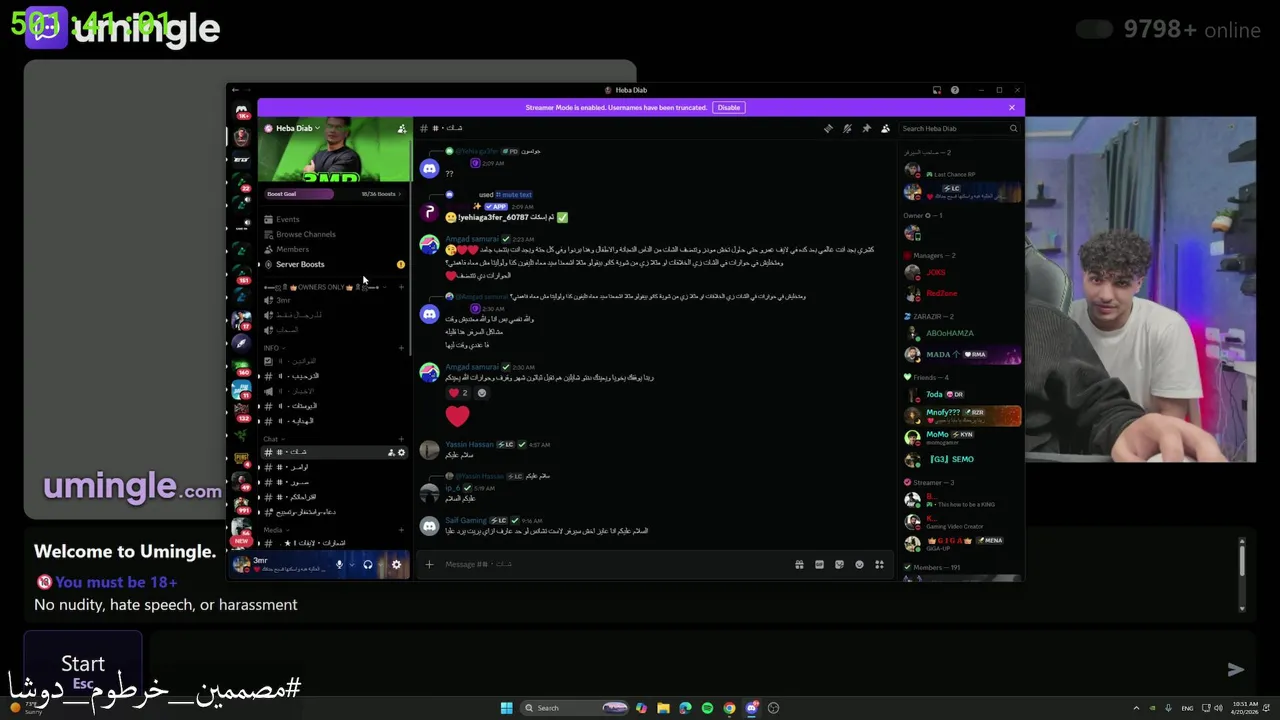1280x720 pixels.
Task: Open sticker picker
Action: tap(839, 564)
